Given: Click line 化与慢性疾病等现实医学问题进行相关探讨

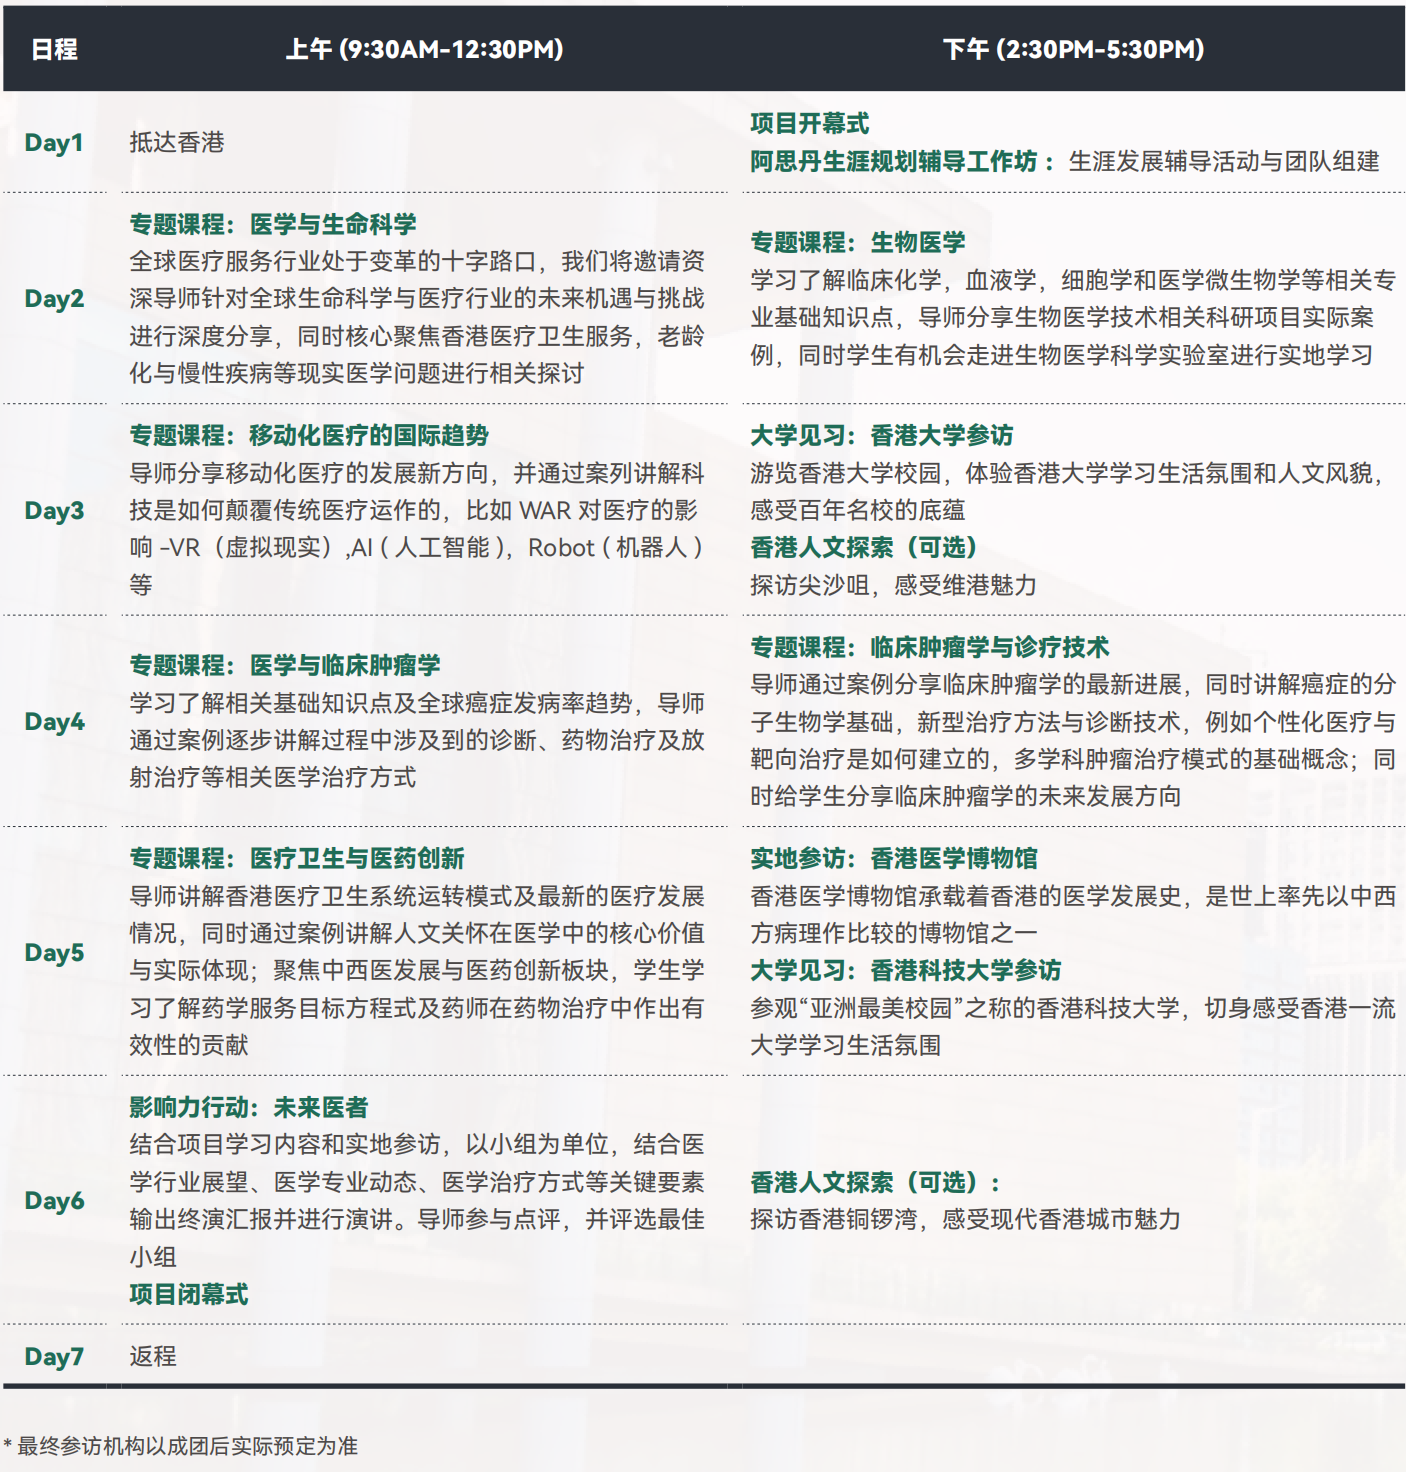Looking at the screenshot, I should tap(357, 373).
